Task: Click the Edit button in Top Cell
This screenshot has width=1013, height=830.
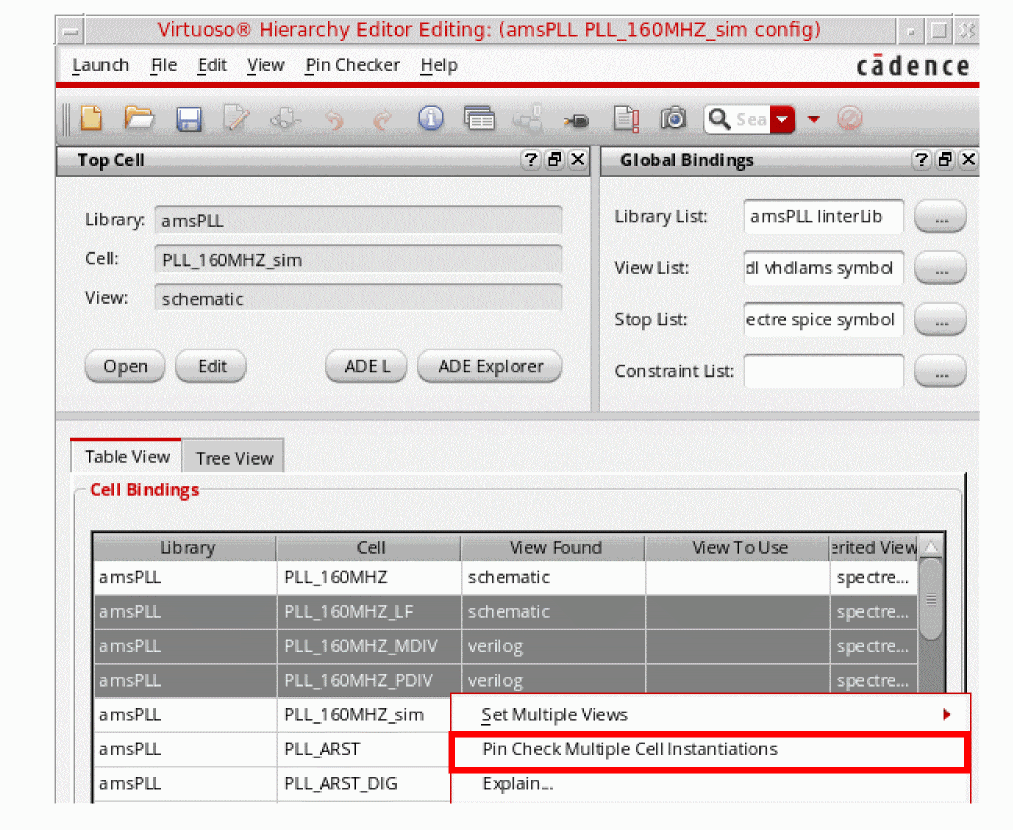Action: (211, 366)
